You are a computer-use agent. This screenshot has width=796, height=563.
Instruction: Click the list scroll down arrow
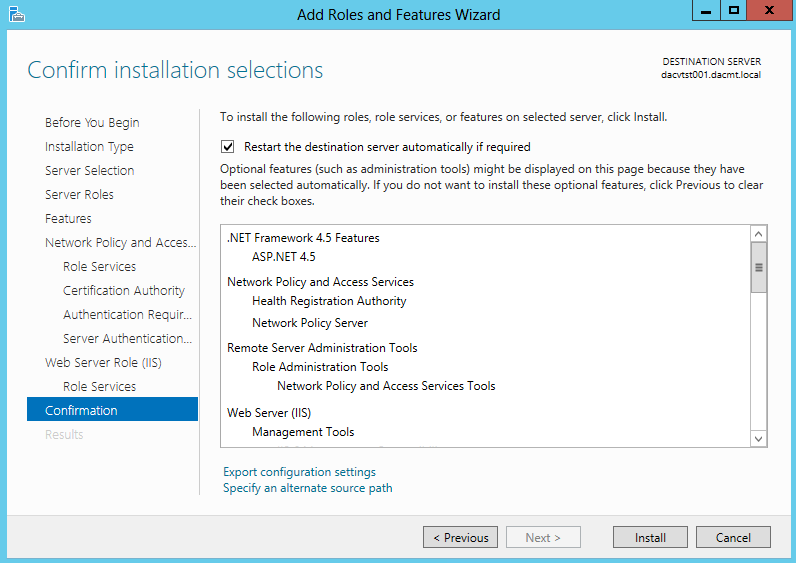pos(758,439)
